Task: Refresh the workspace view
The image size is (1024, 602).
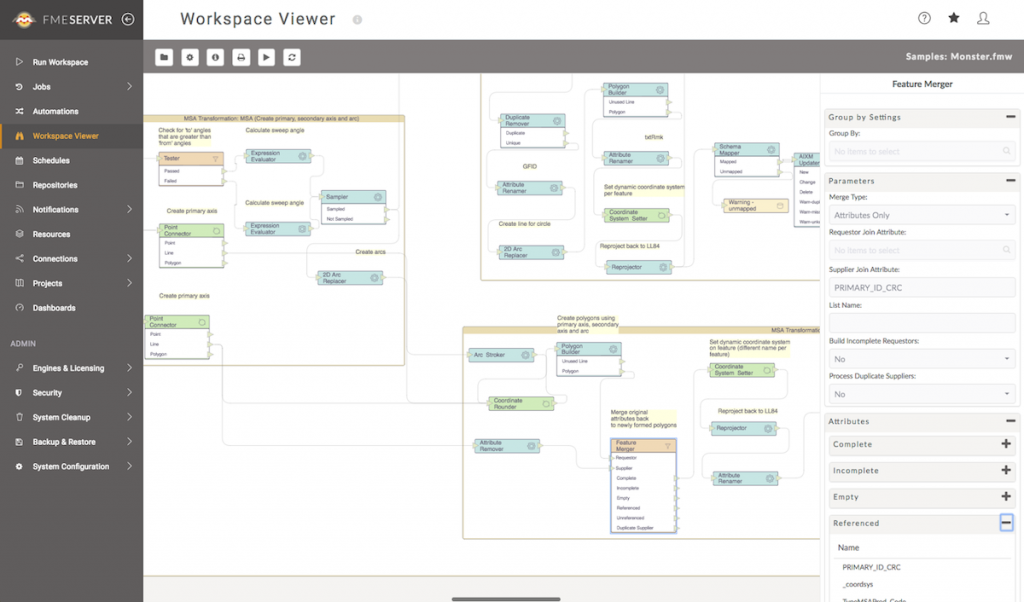Action: click(292, 57)
